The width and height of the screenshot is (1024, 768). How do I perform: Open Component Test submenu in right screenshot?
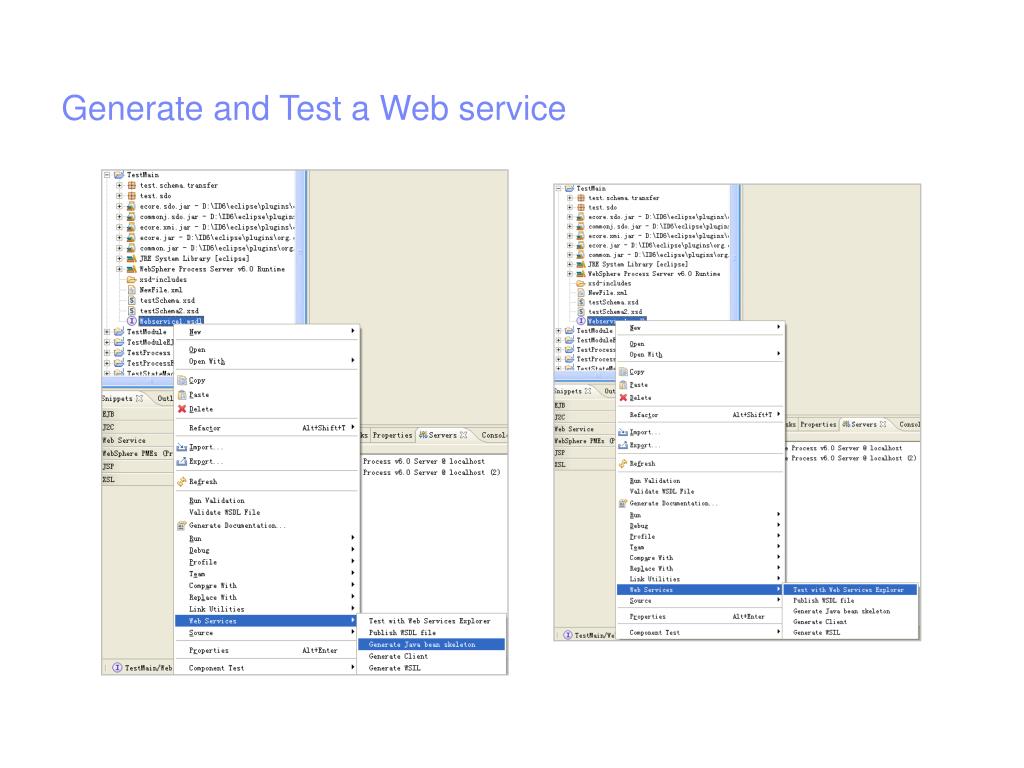click(699, 633)
